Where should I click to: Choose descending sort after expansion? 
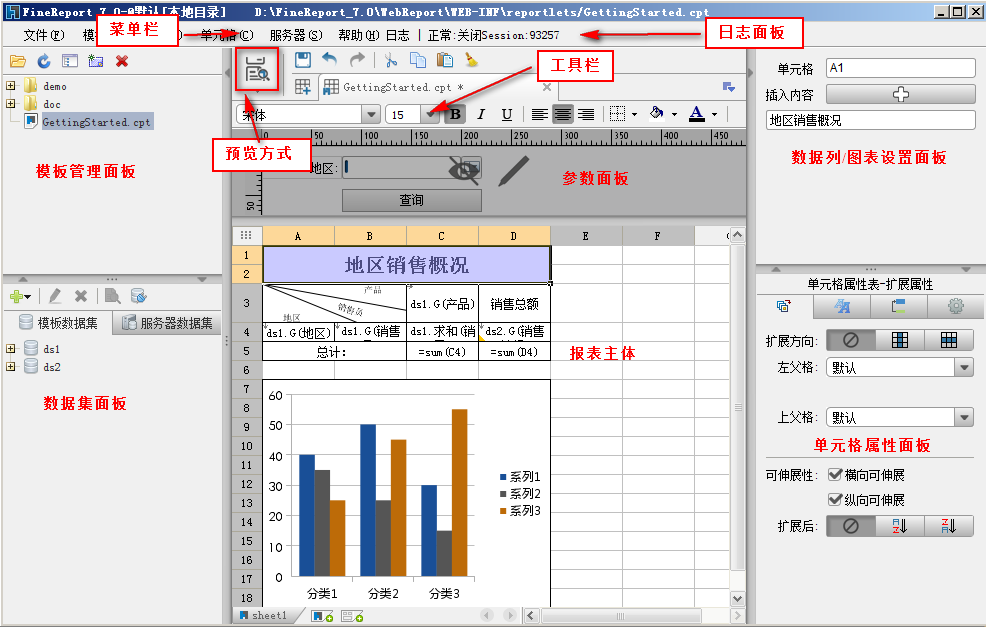tap(949, 526)
